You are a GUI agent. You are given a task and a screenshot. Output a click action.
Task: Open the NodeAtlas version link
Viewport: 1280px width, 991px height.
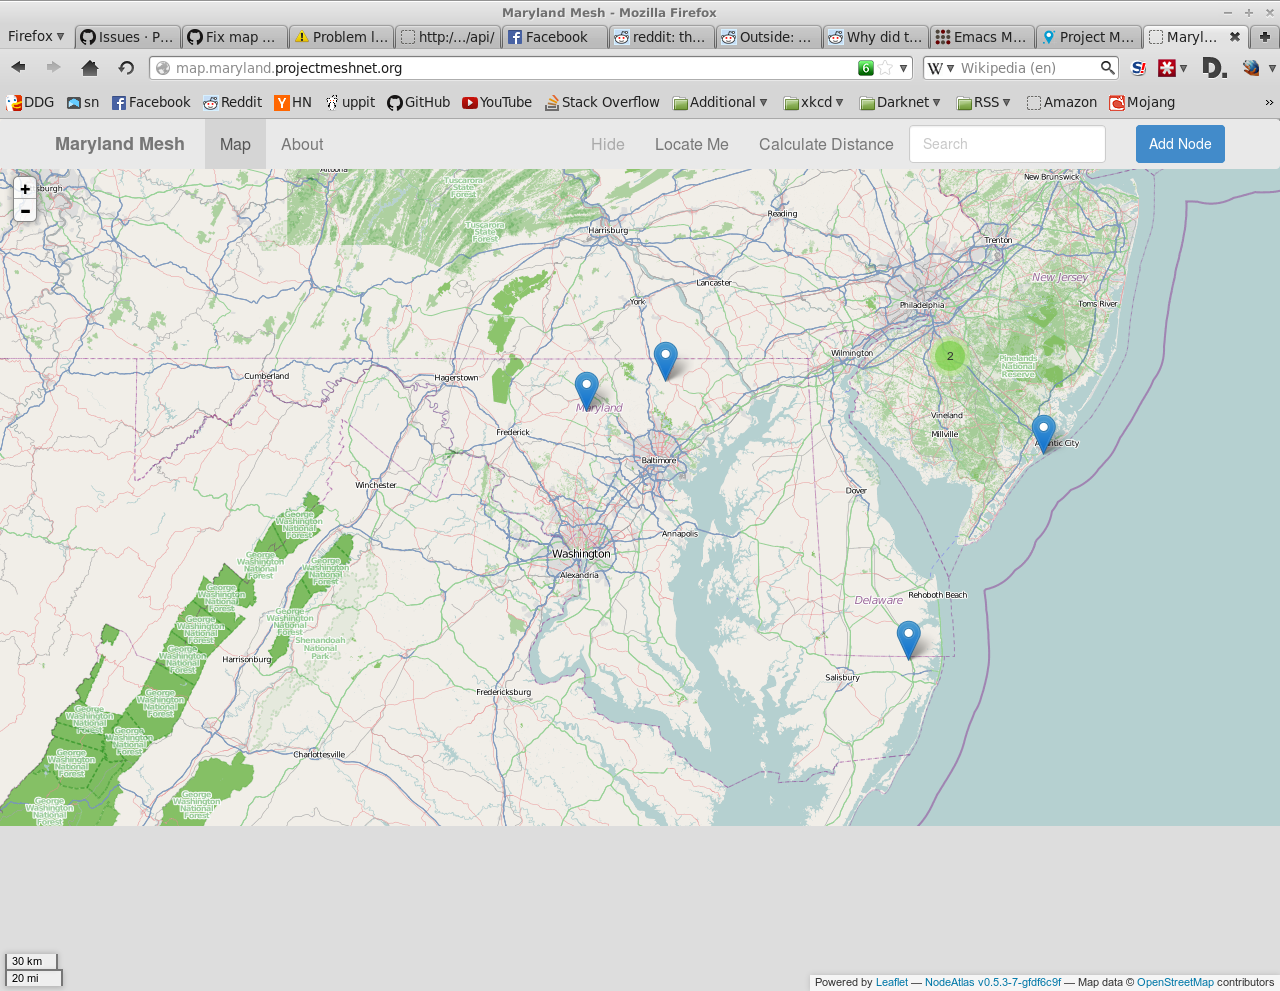pyautogui.click(x=993, y=982)
